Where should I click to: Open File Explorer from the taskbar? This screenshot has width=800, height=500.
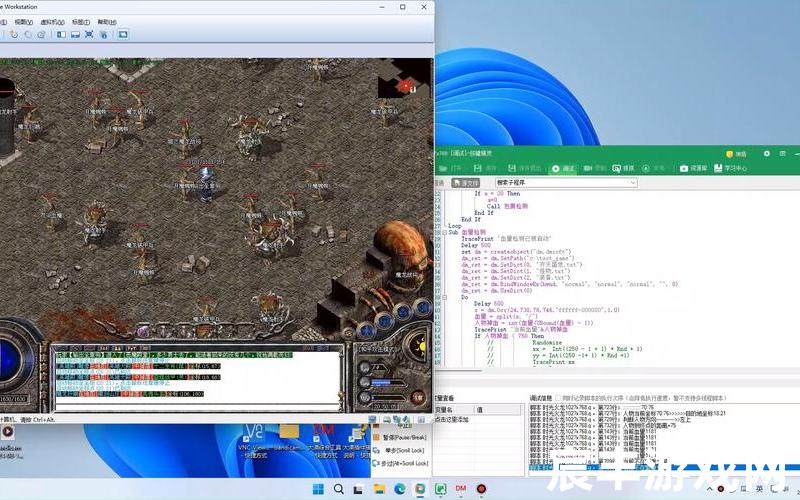tap(379, 489)
